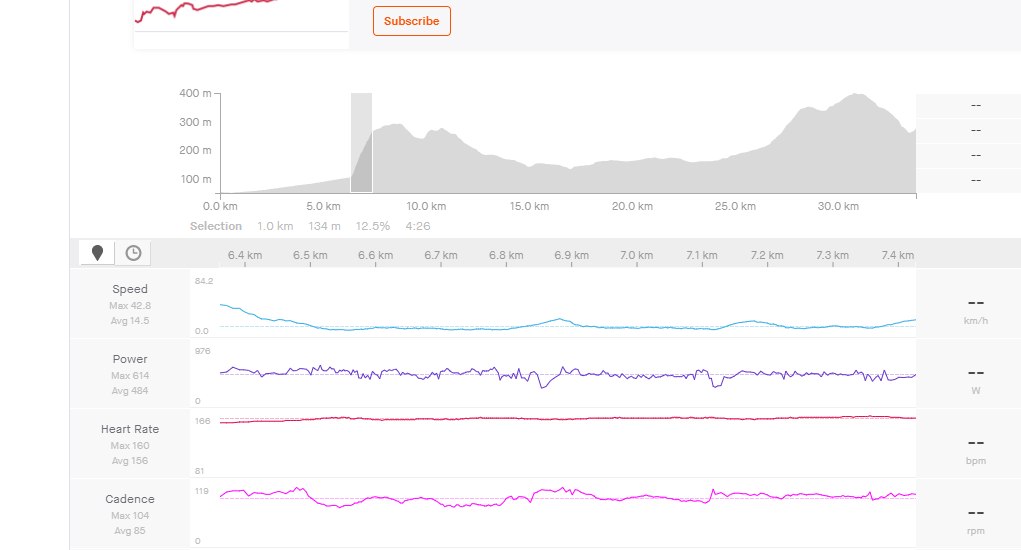This screenshot has height=550, width=1021.
Task: Click the Power chart label
Action: (x=130, y=359)
